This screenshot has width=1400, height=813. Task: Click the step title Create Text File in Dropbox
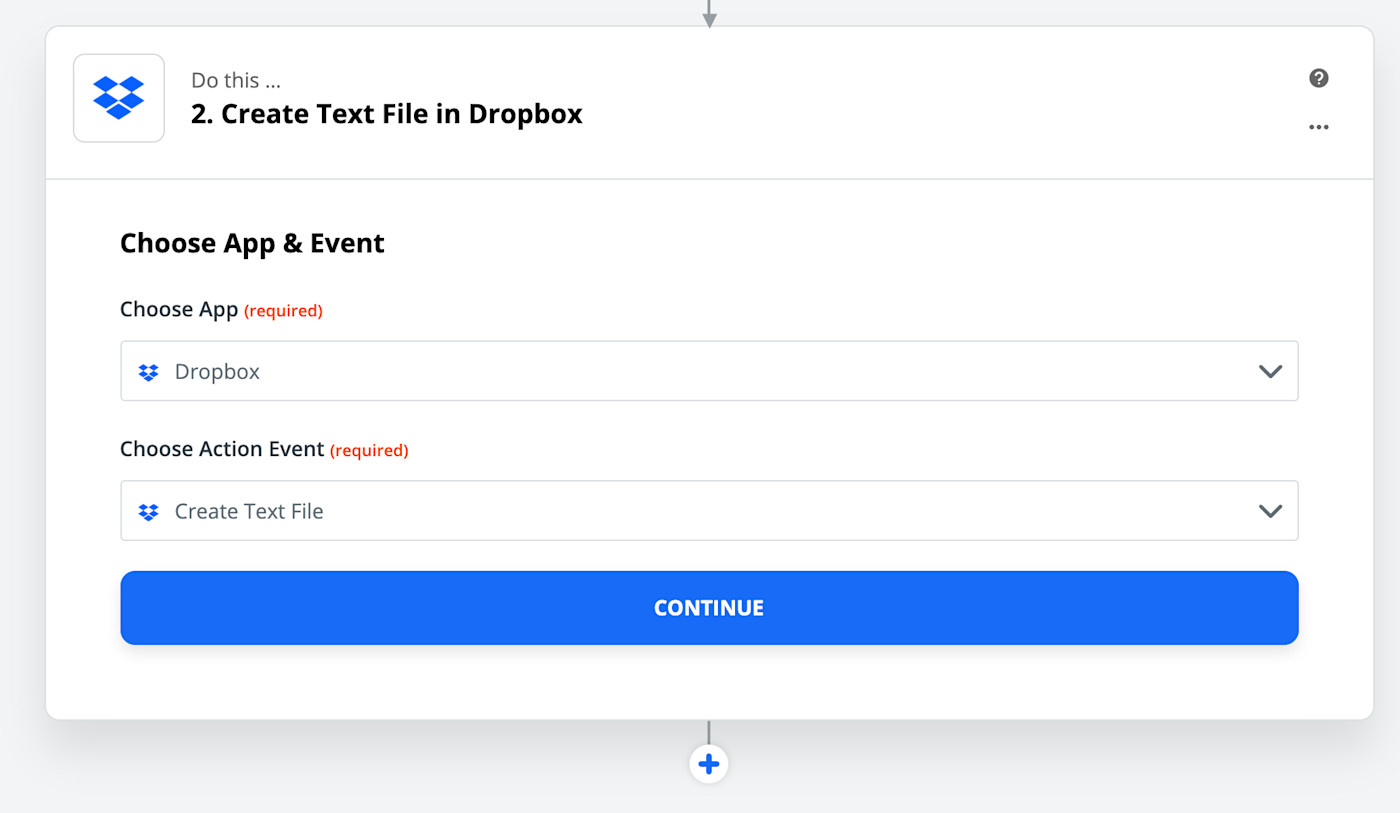(386, 114)
